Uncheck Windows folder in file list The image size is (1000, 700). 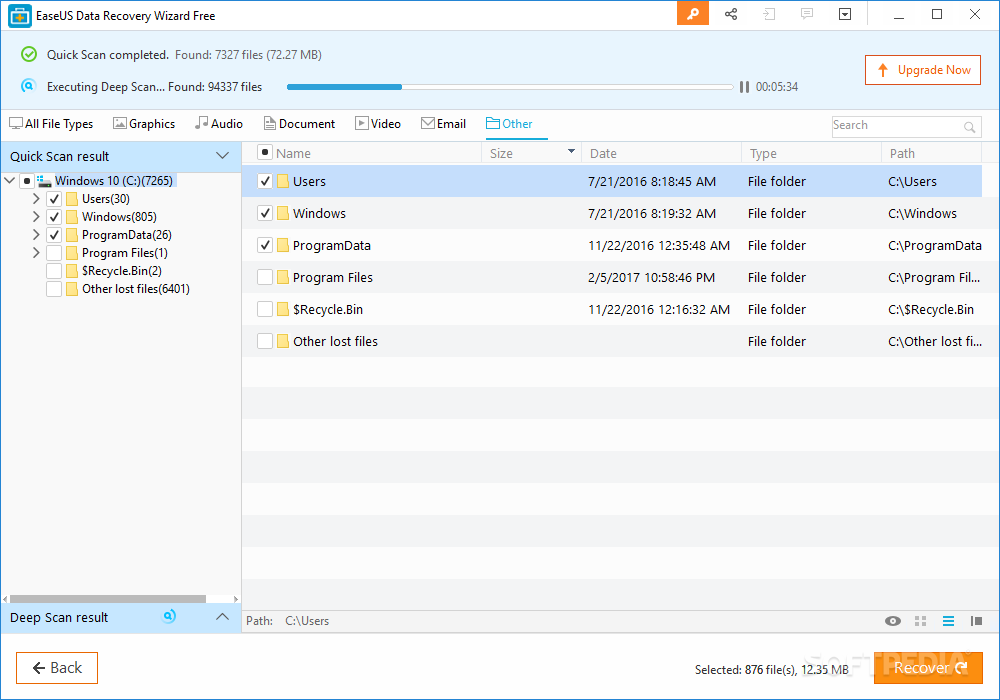click(265, 213)
